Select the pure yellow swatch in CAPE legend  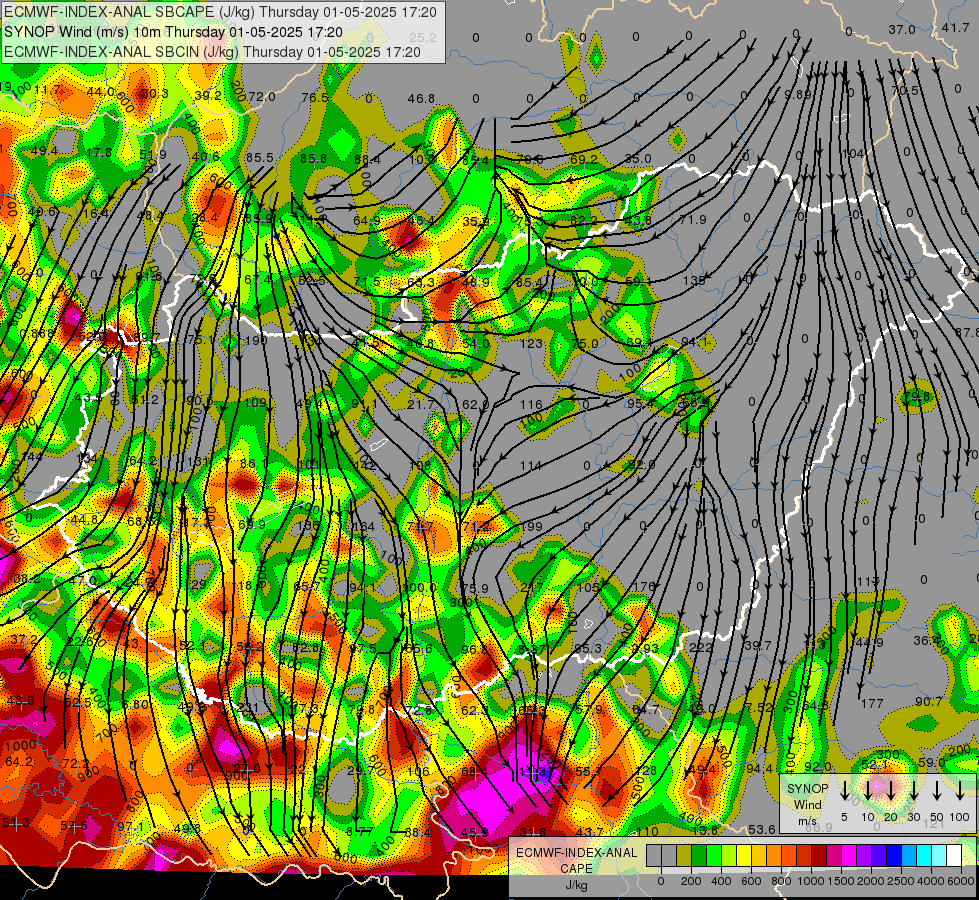pos(744,856)
